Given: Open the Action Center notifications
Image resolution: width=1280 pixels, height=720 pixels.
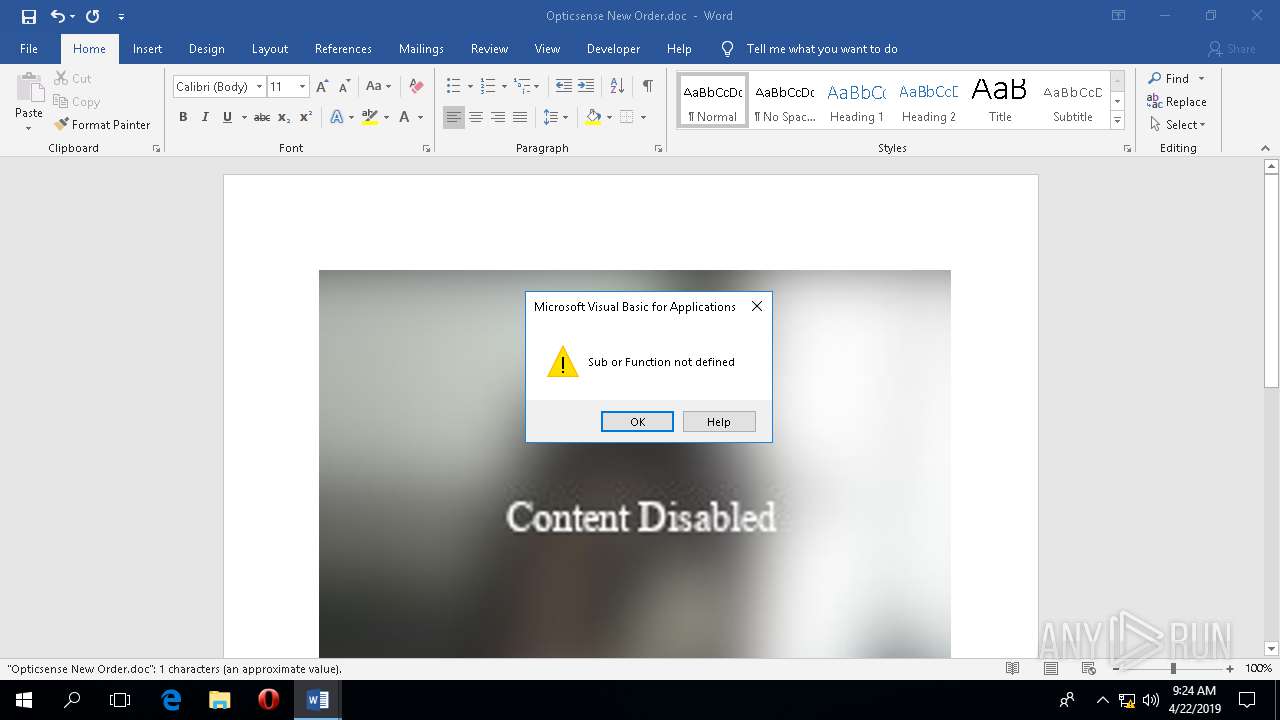Looking at the screenshot, I should [x=1248, y=700].
